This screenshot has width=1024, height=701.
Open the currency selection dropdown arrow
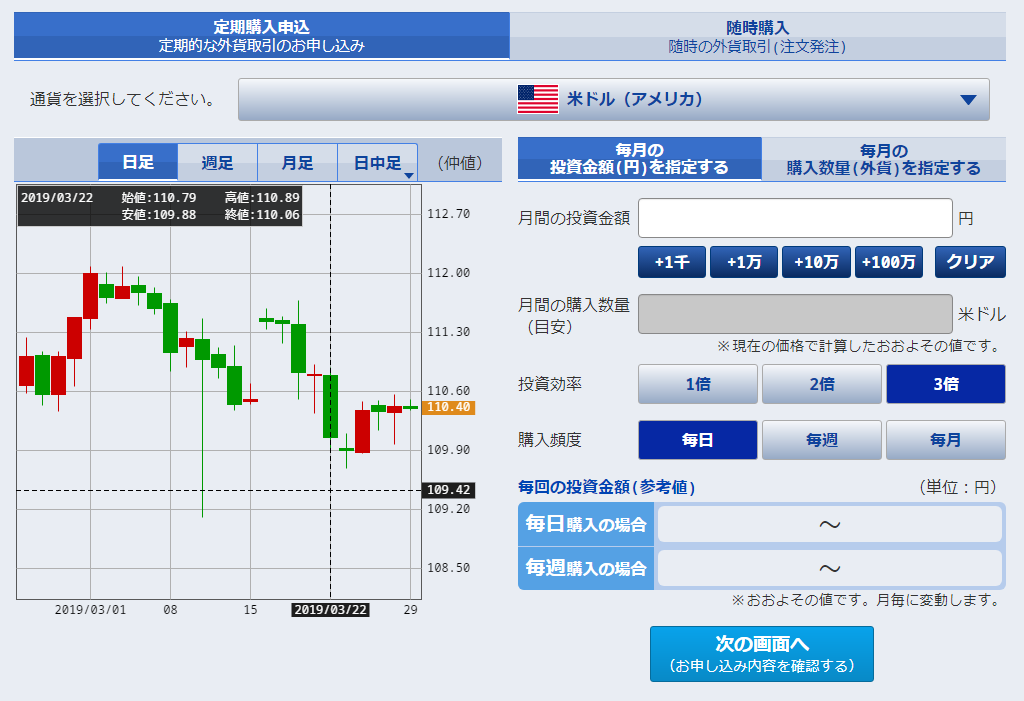(967, 100)
